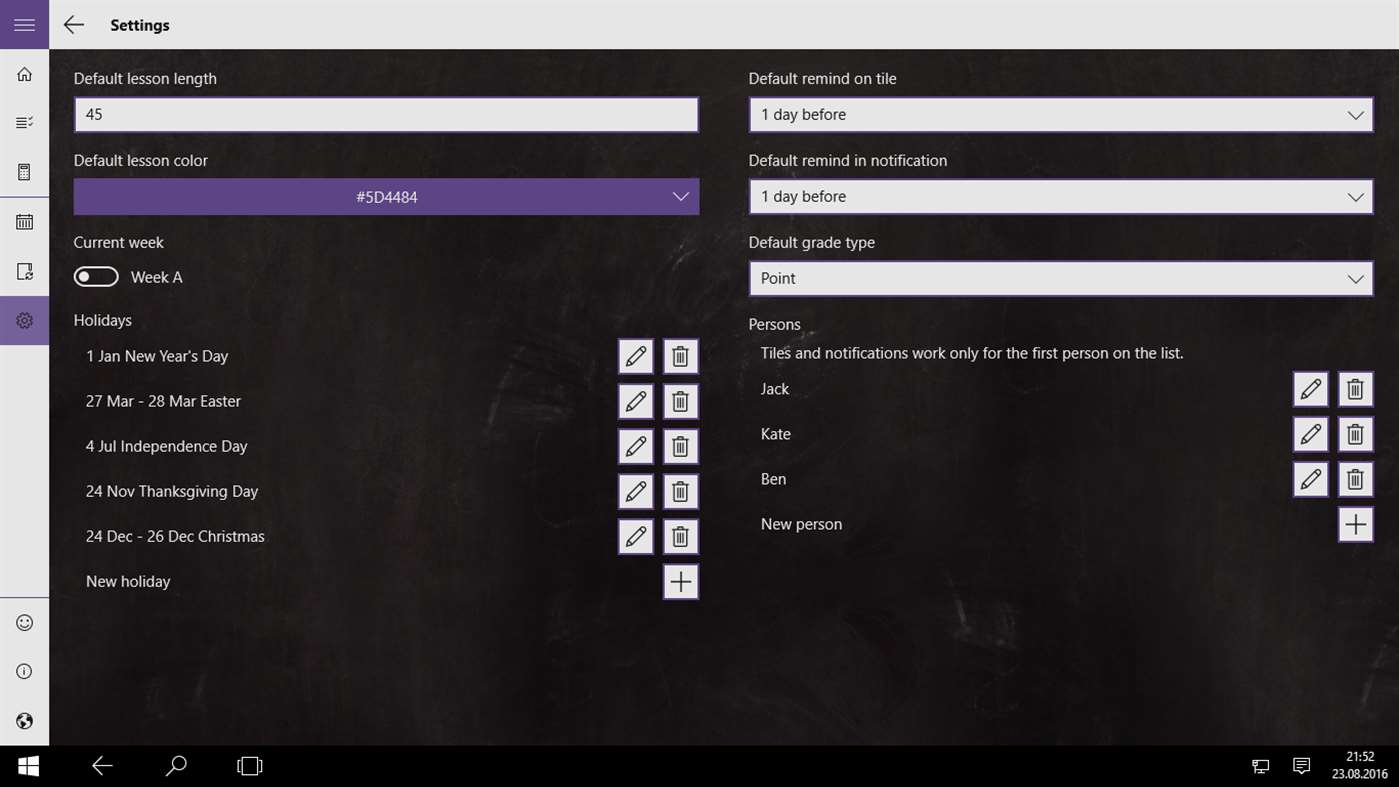Viewport: 1399px width, 787px height.
Task: Click the 'Jack' person name
Action: point(775,389)
